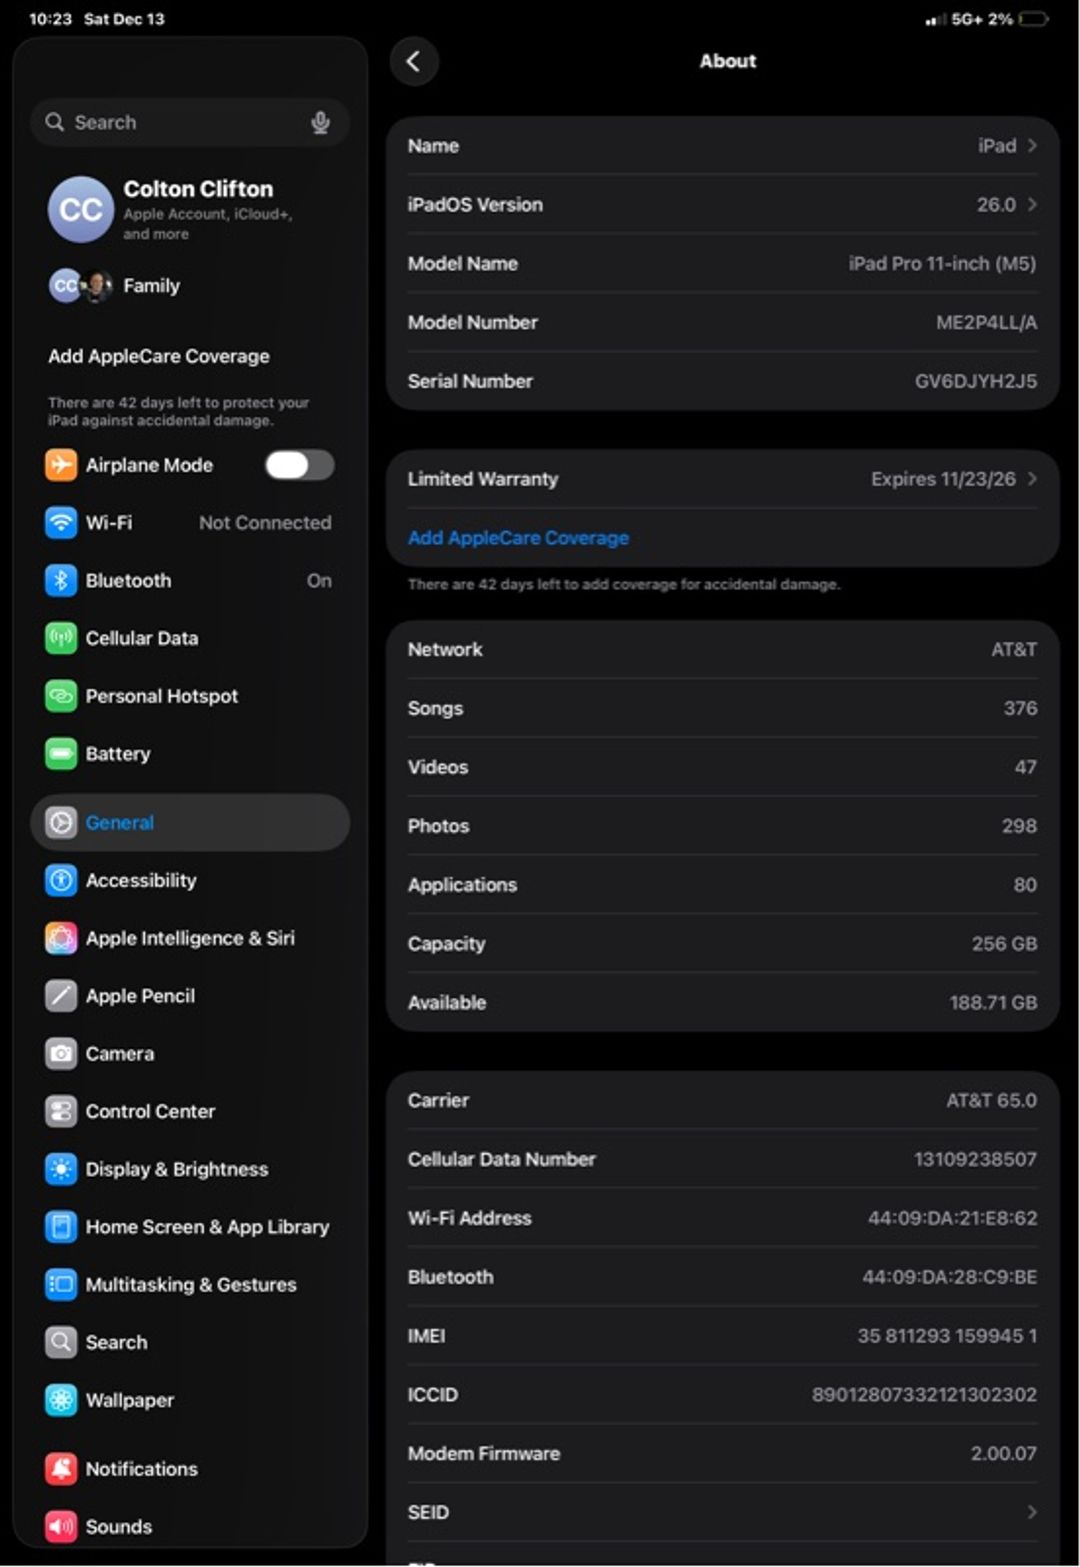Tap the microphone in the search bar
This screenshot has height=1567, width=1080.
(x=321, y=122)
